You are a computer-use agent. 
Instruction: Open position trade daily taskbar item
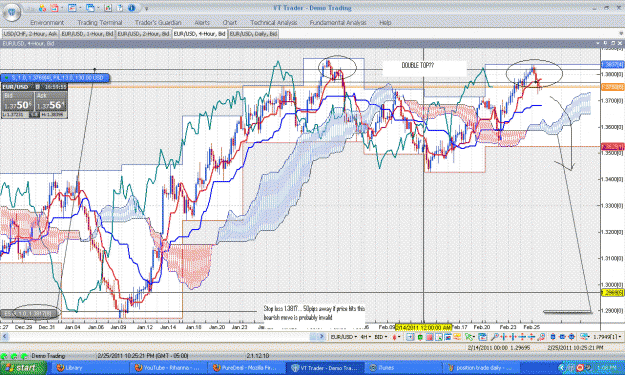click(482, 367)
